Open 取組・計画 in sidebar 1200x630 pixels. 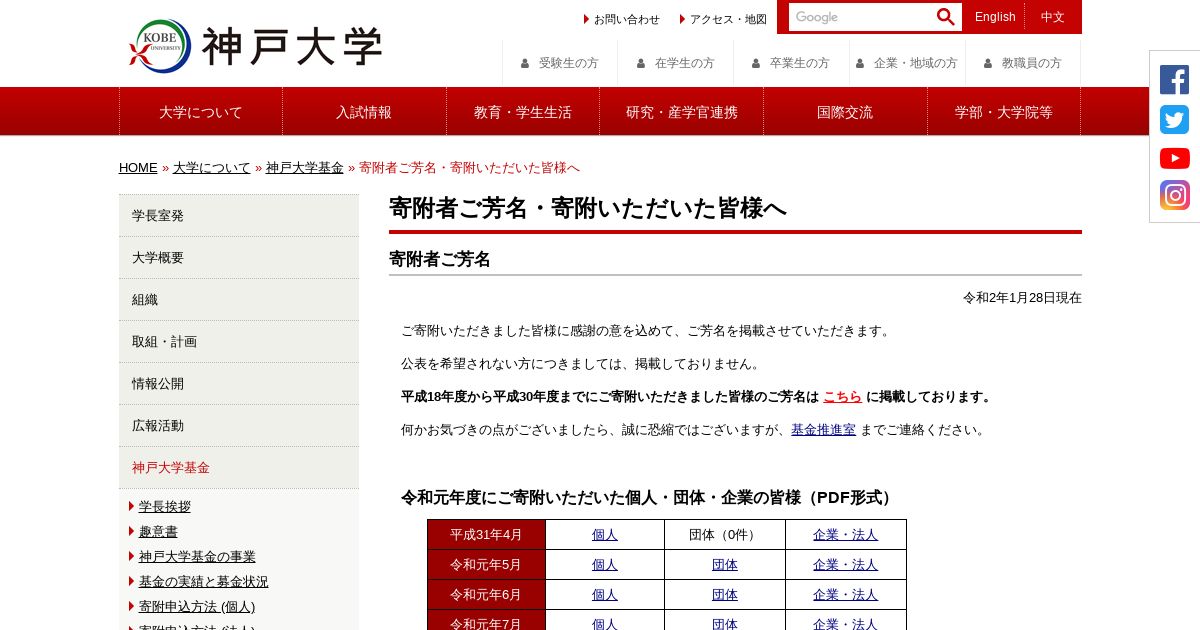click(x=239, y=341)
